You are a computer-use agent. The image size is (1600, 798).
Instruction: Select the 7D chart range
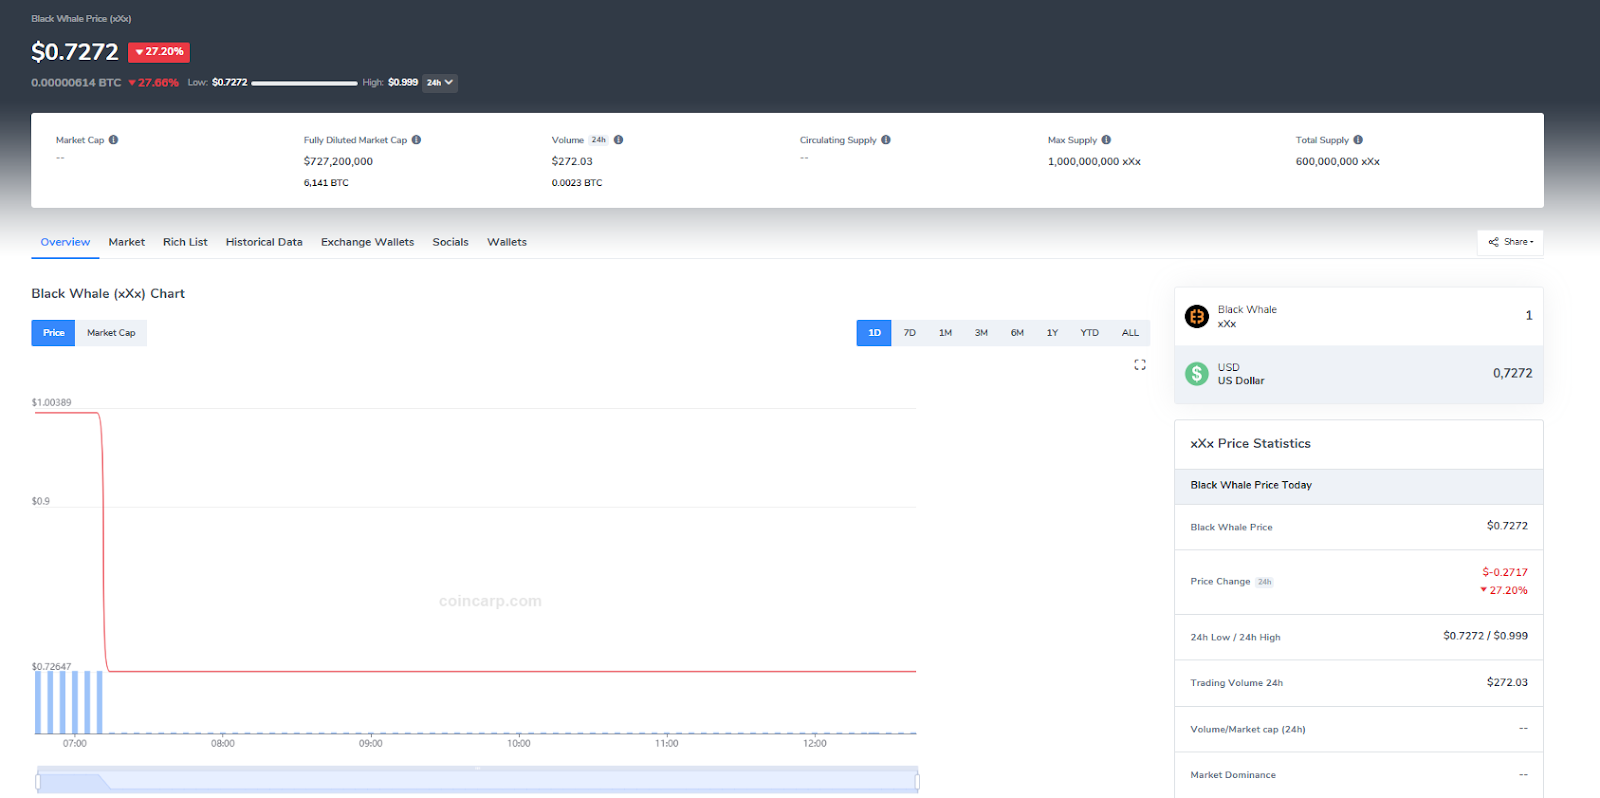click(910, 333)
